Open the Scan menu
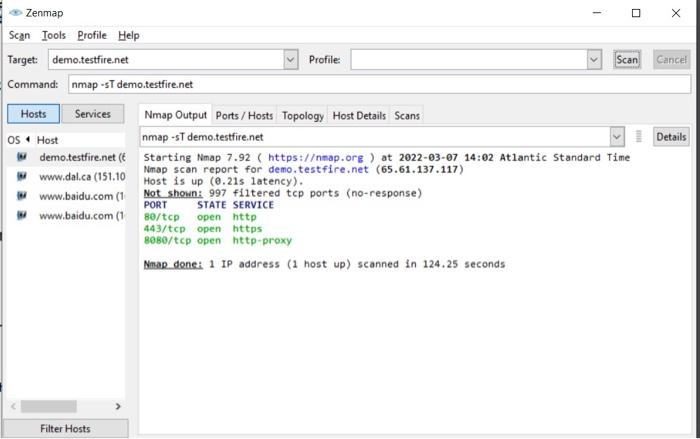This screenshot has width=700, height=439. coord(19,35)
